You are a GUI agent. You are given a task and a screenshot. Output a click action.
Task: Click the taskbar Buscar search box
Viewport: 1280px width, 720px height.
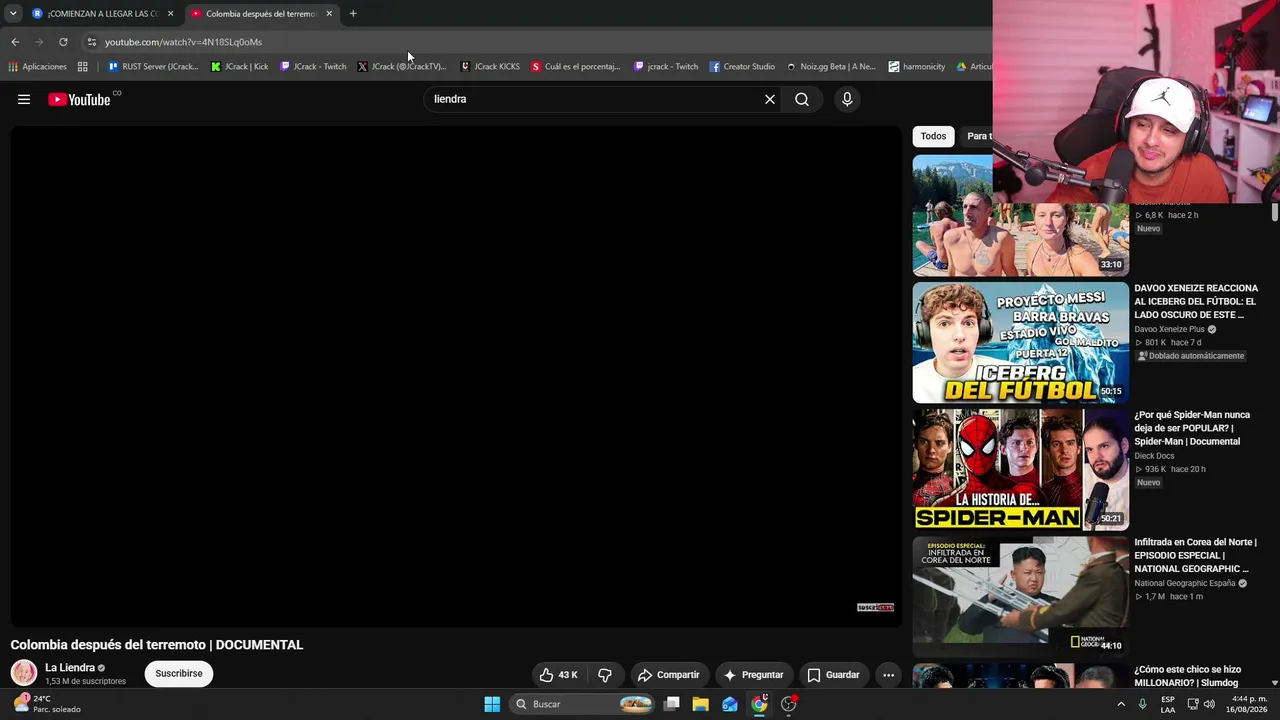pos(582,704)
